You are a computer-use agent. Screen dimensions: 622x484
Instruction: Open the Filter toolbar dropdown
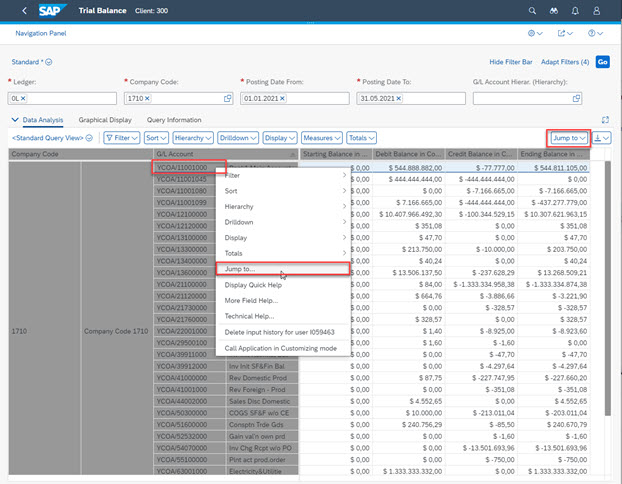click(121, 138)
